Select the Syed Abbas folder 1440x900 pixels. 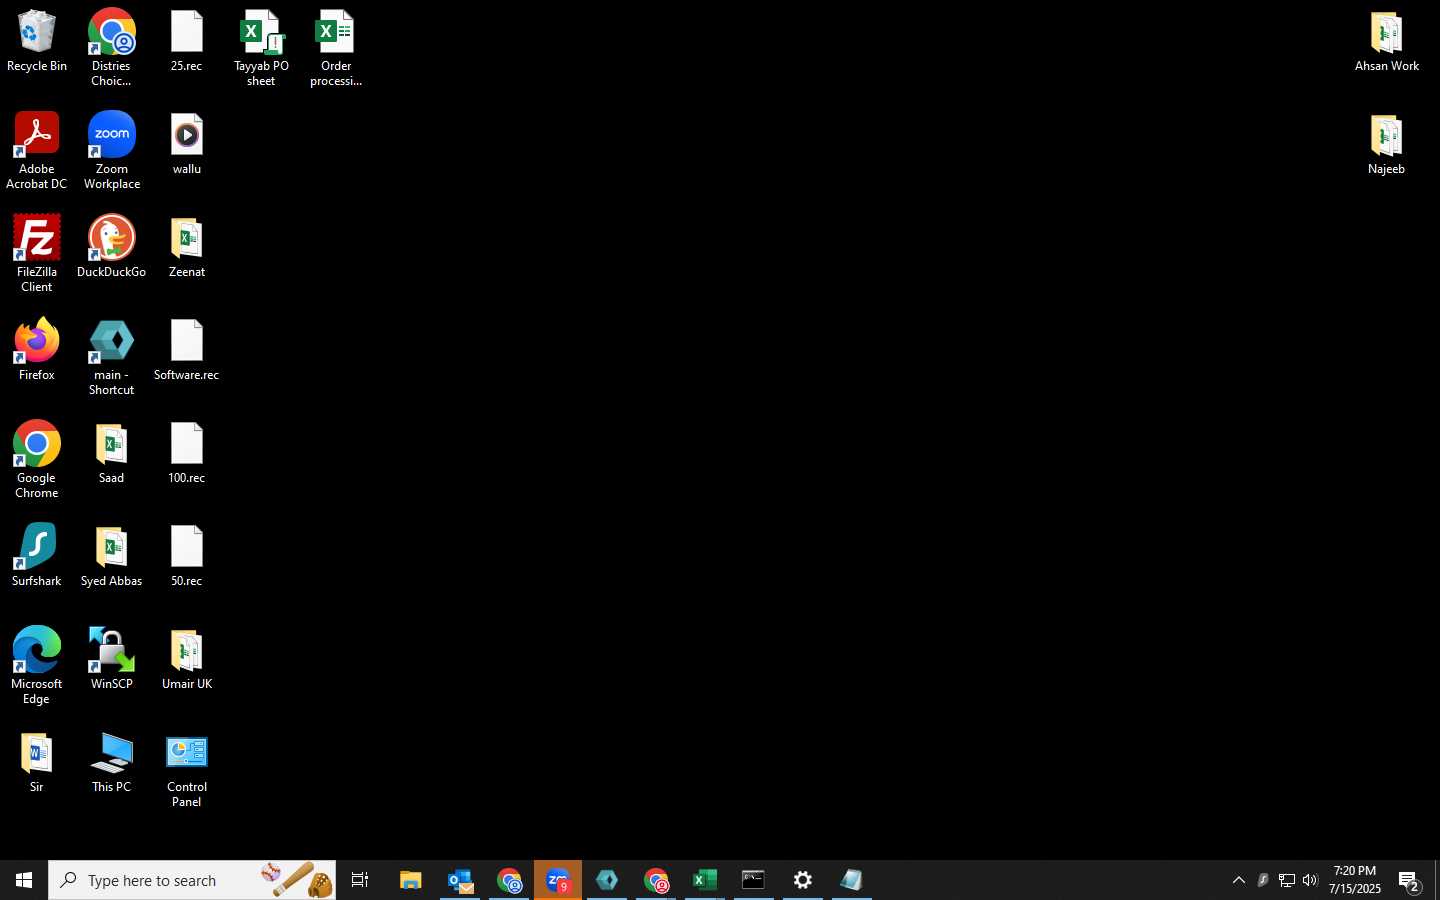tap(112, 556)
